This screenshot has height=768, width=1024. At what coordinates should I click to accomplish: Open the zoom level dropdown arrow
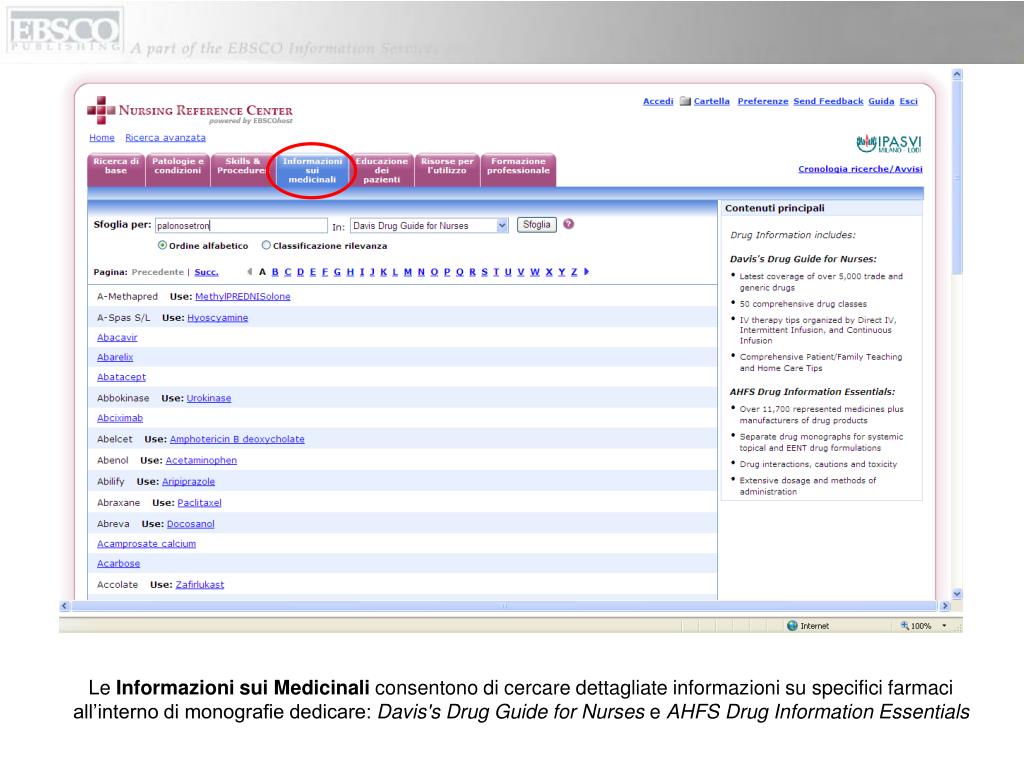click(944, 626)
